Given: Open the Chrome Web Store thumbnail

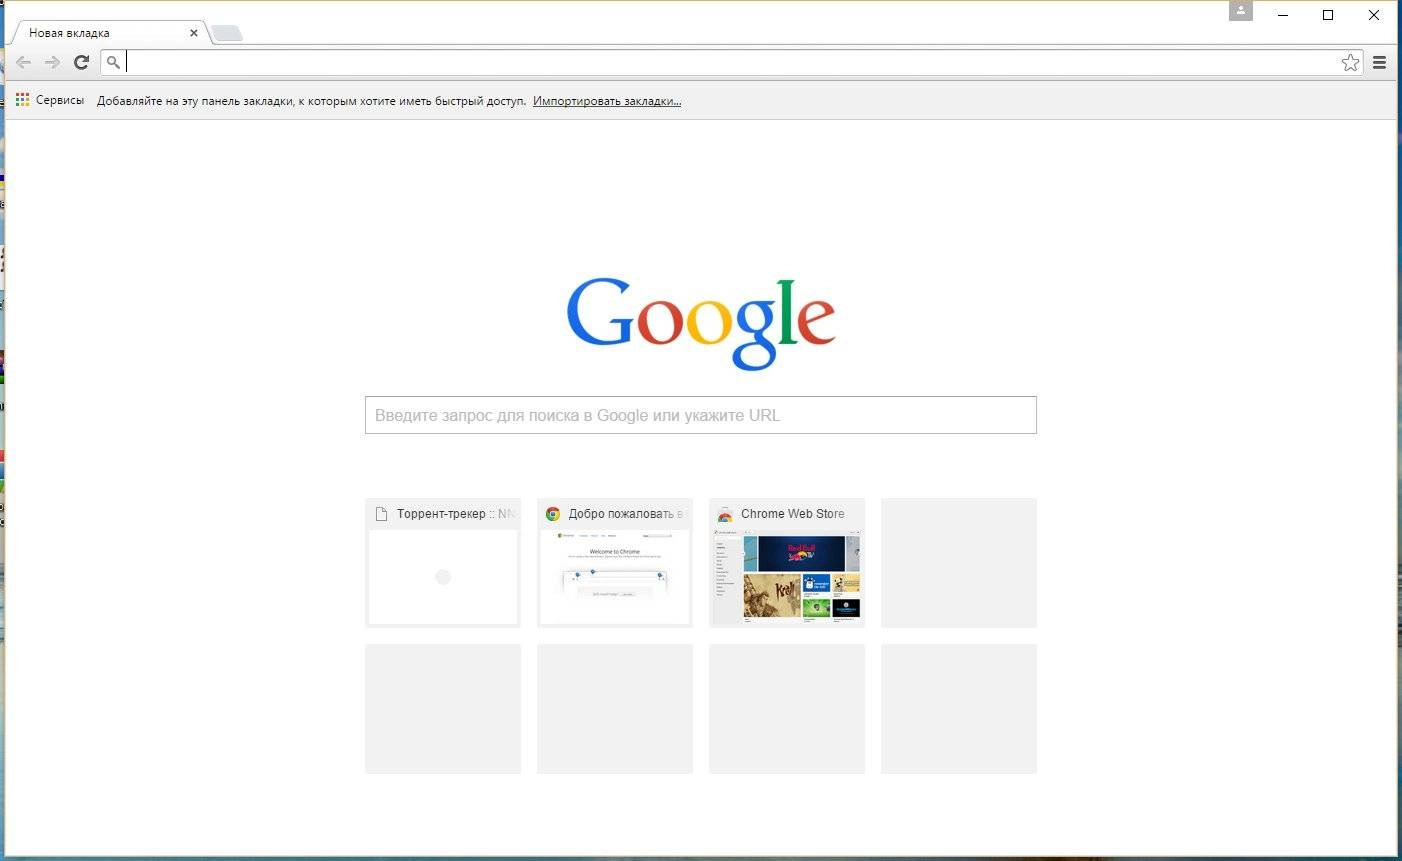Looking at the screenshot, I should 787,563.
